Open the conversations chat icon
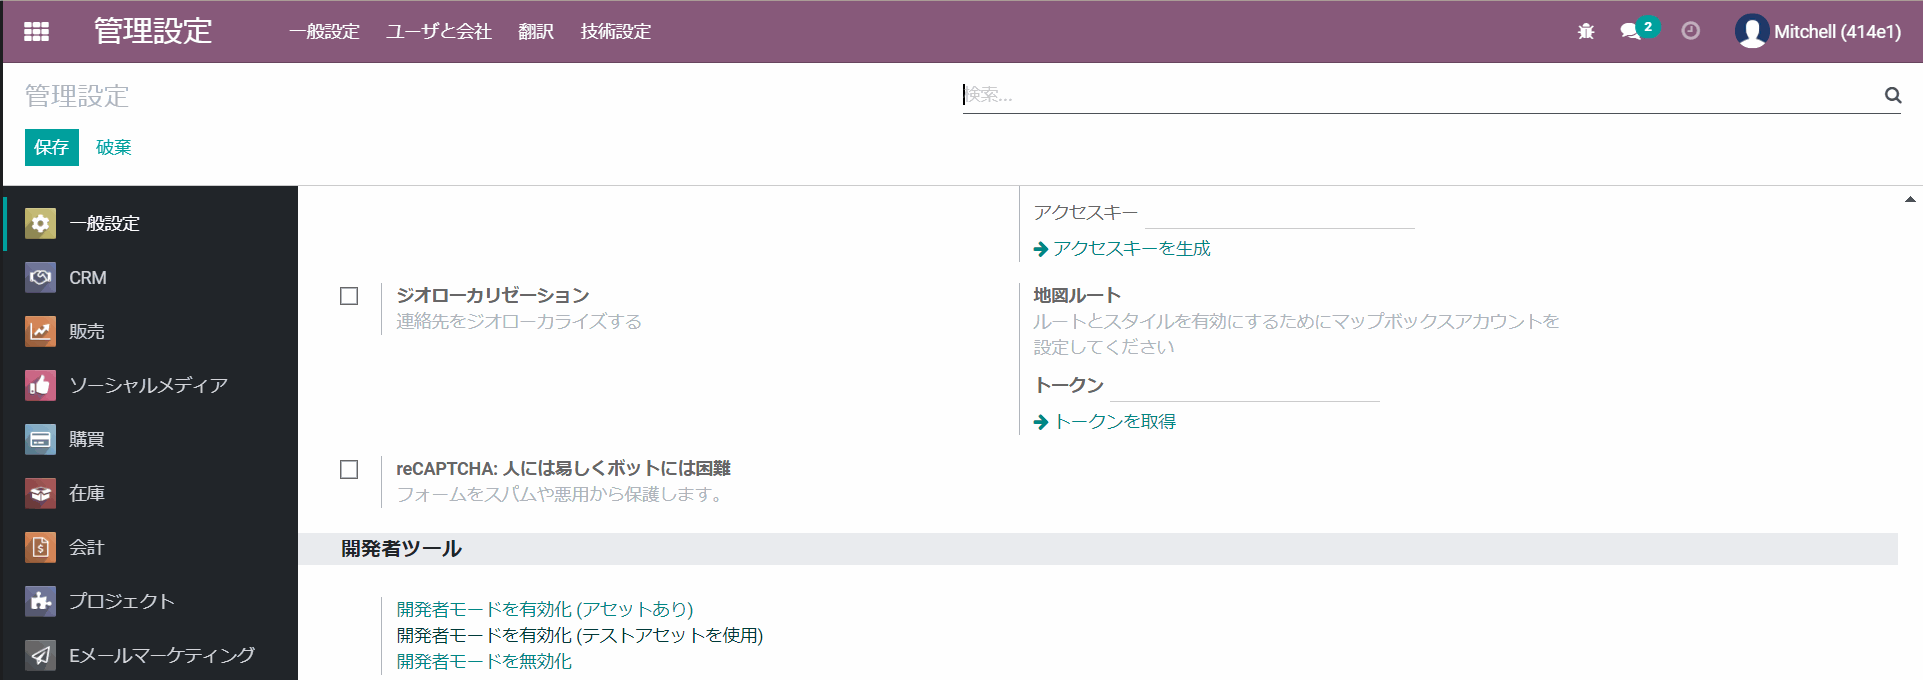1923x680 pixels. (1631, 31)
